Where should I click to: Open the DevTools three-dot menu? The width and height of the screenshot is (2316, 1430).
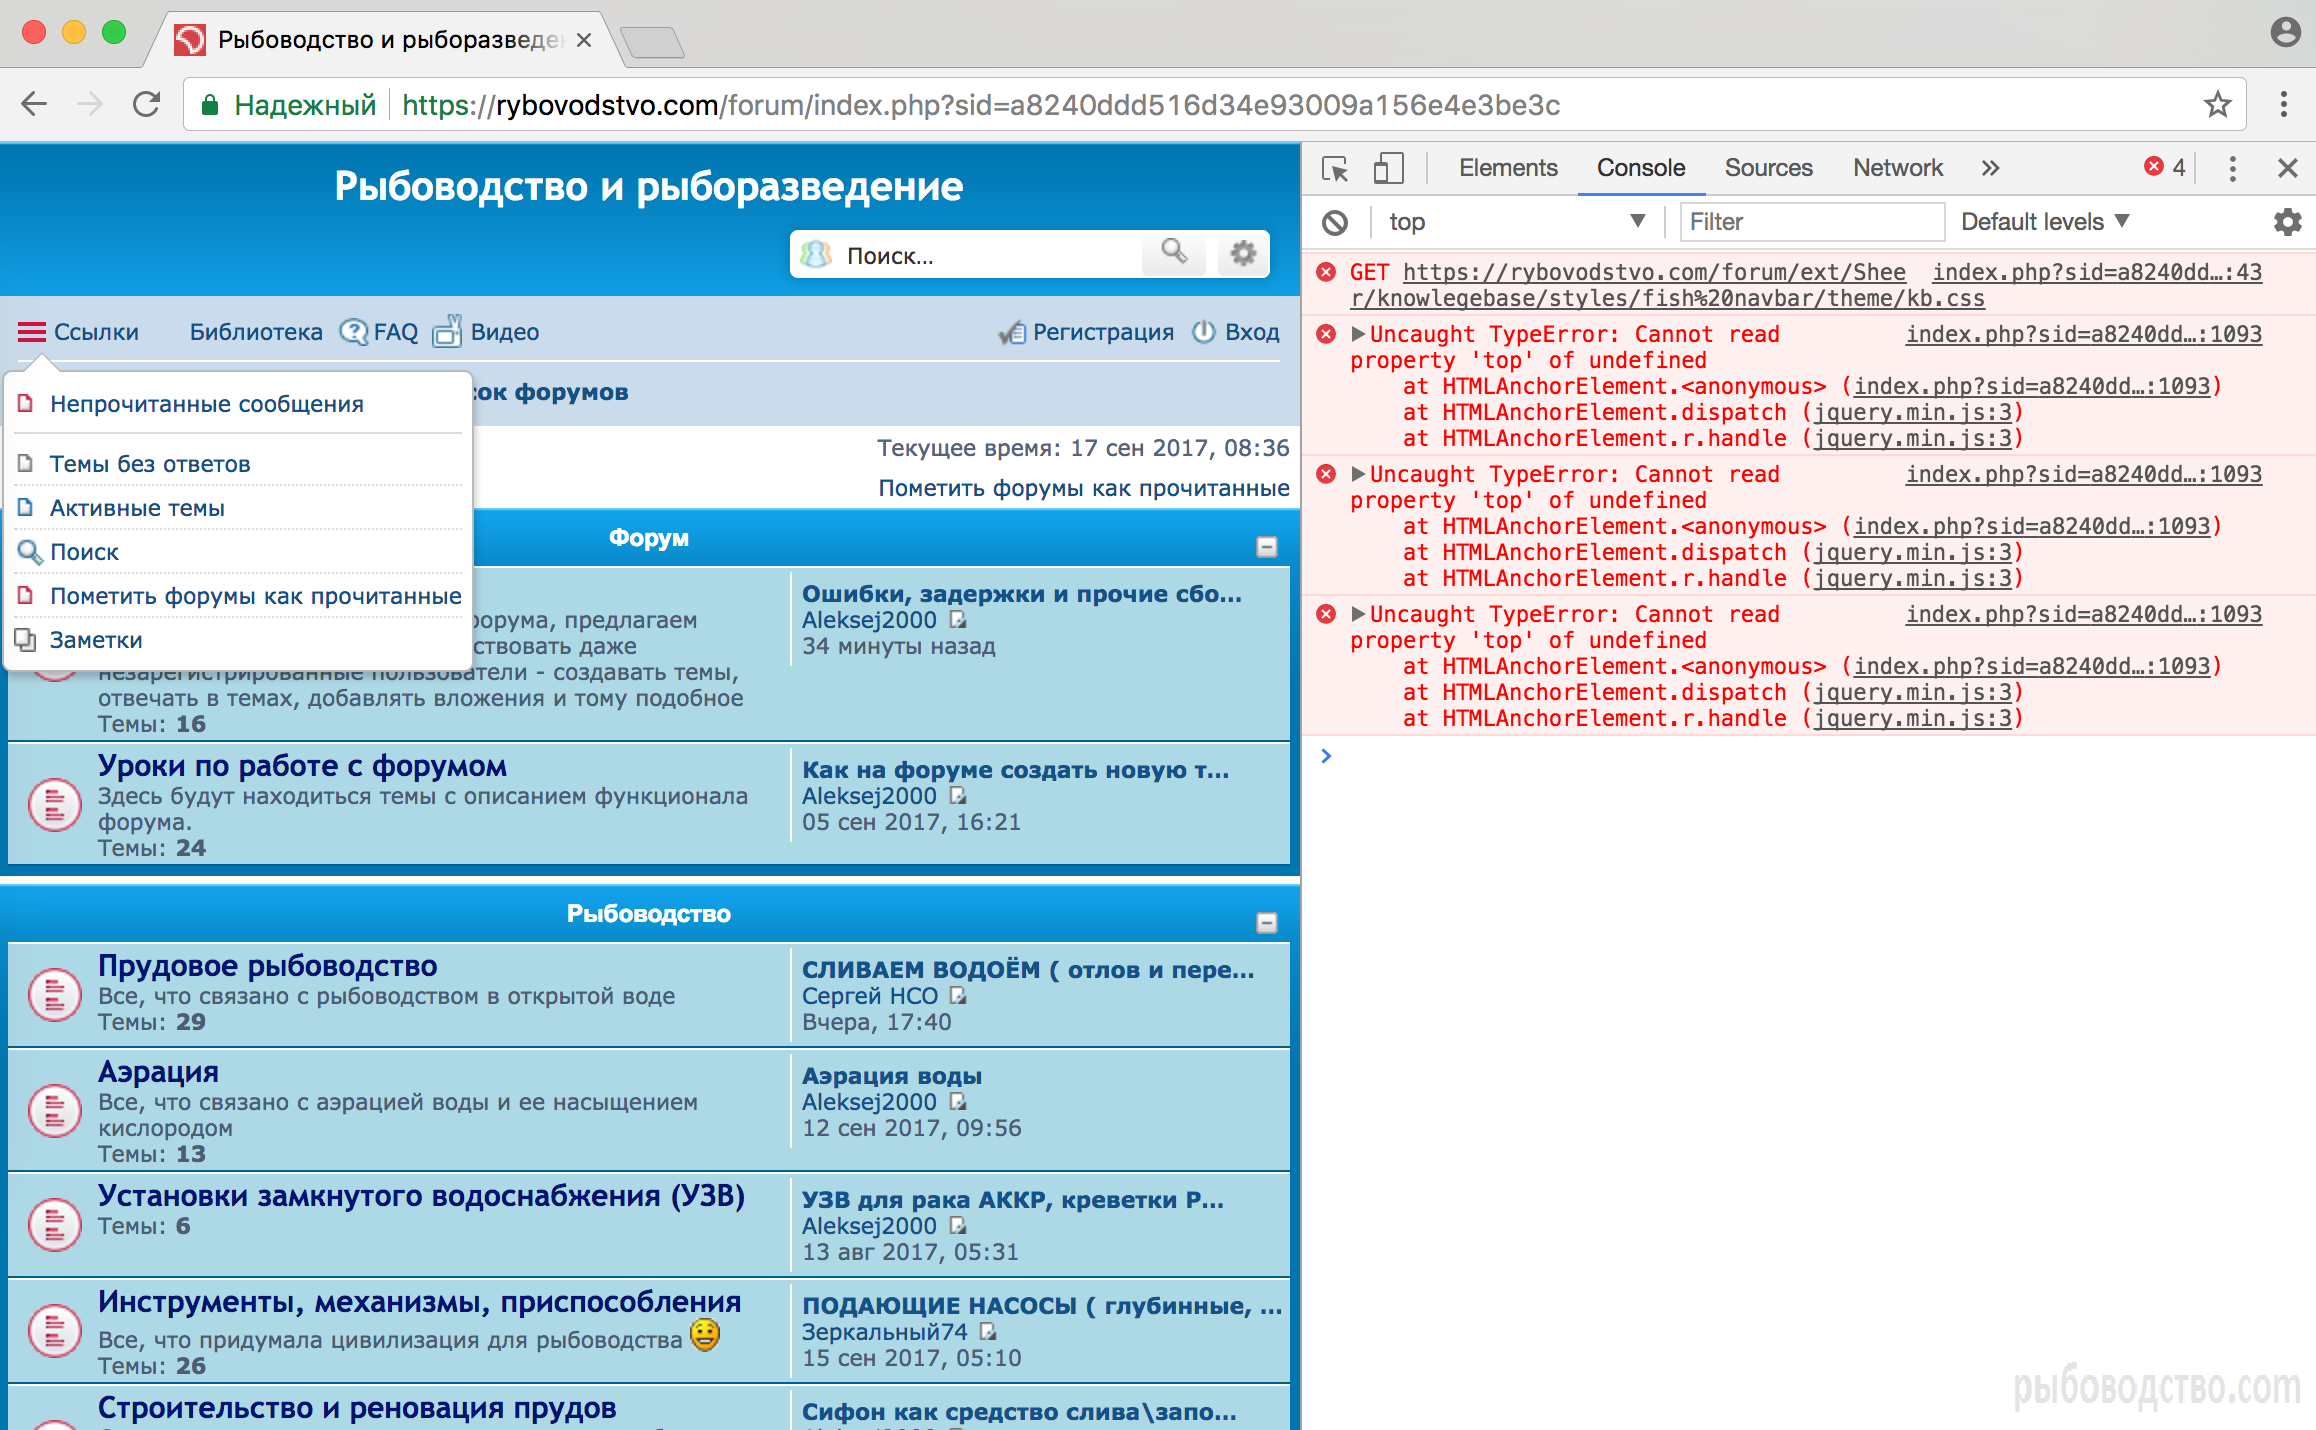click(x=2232, y=168)
